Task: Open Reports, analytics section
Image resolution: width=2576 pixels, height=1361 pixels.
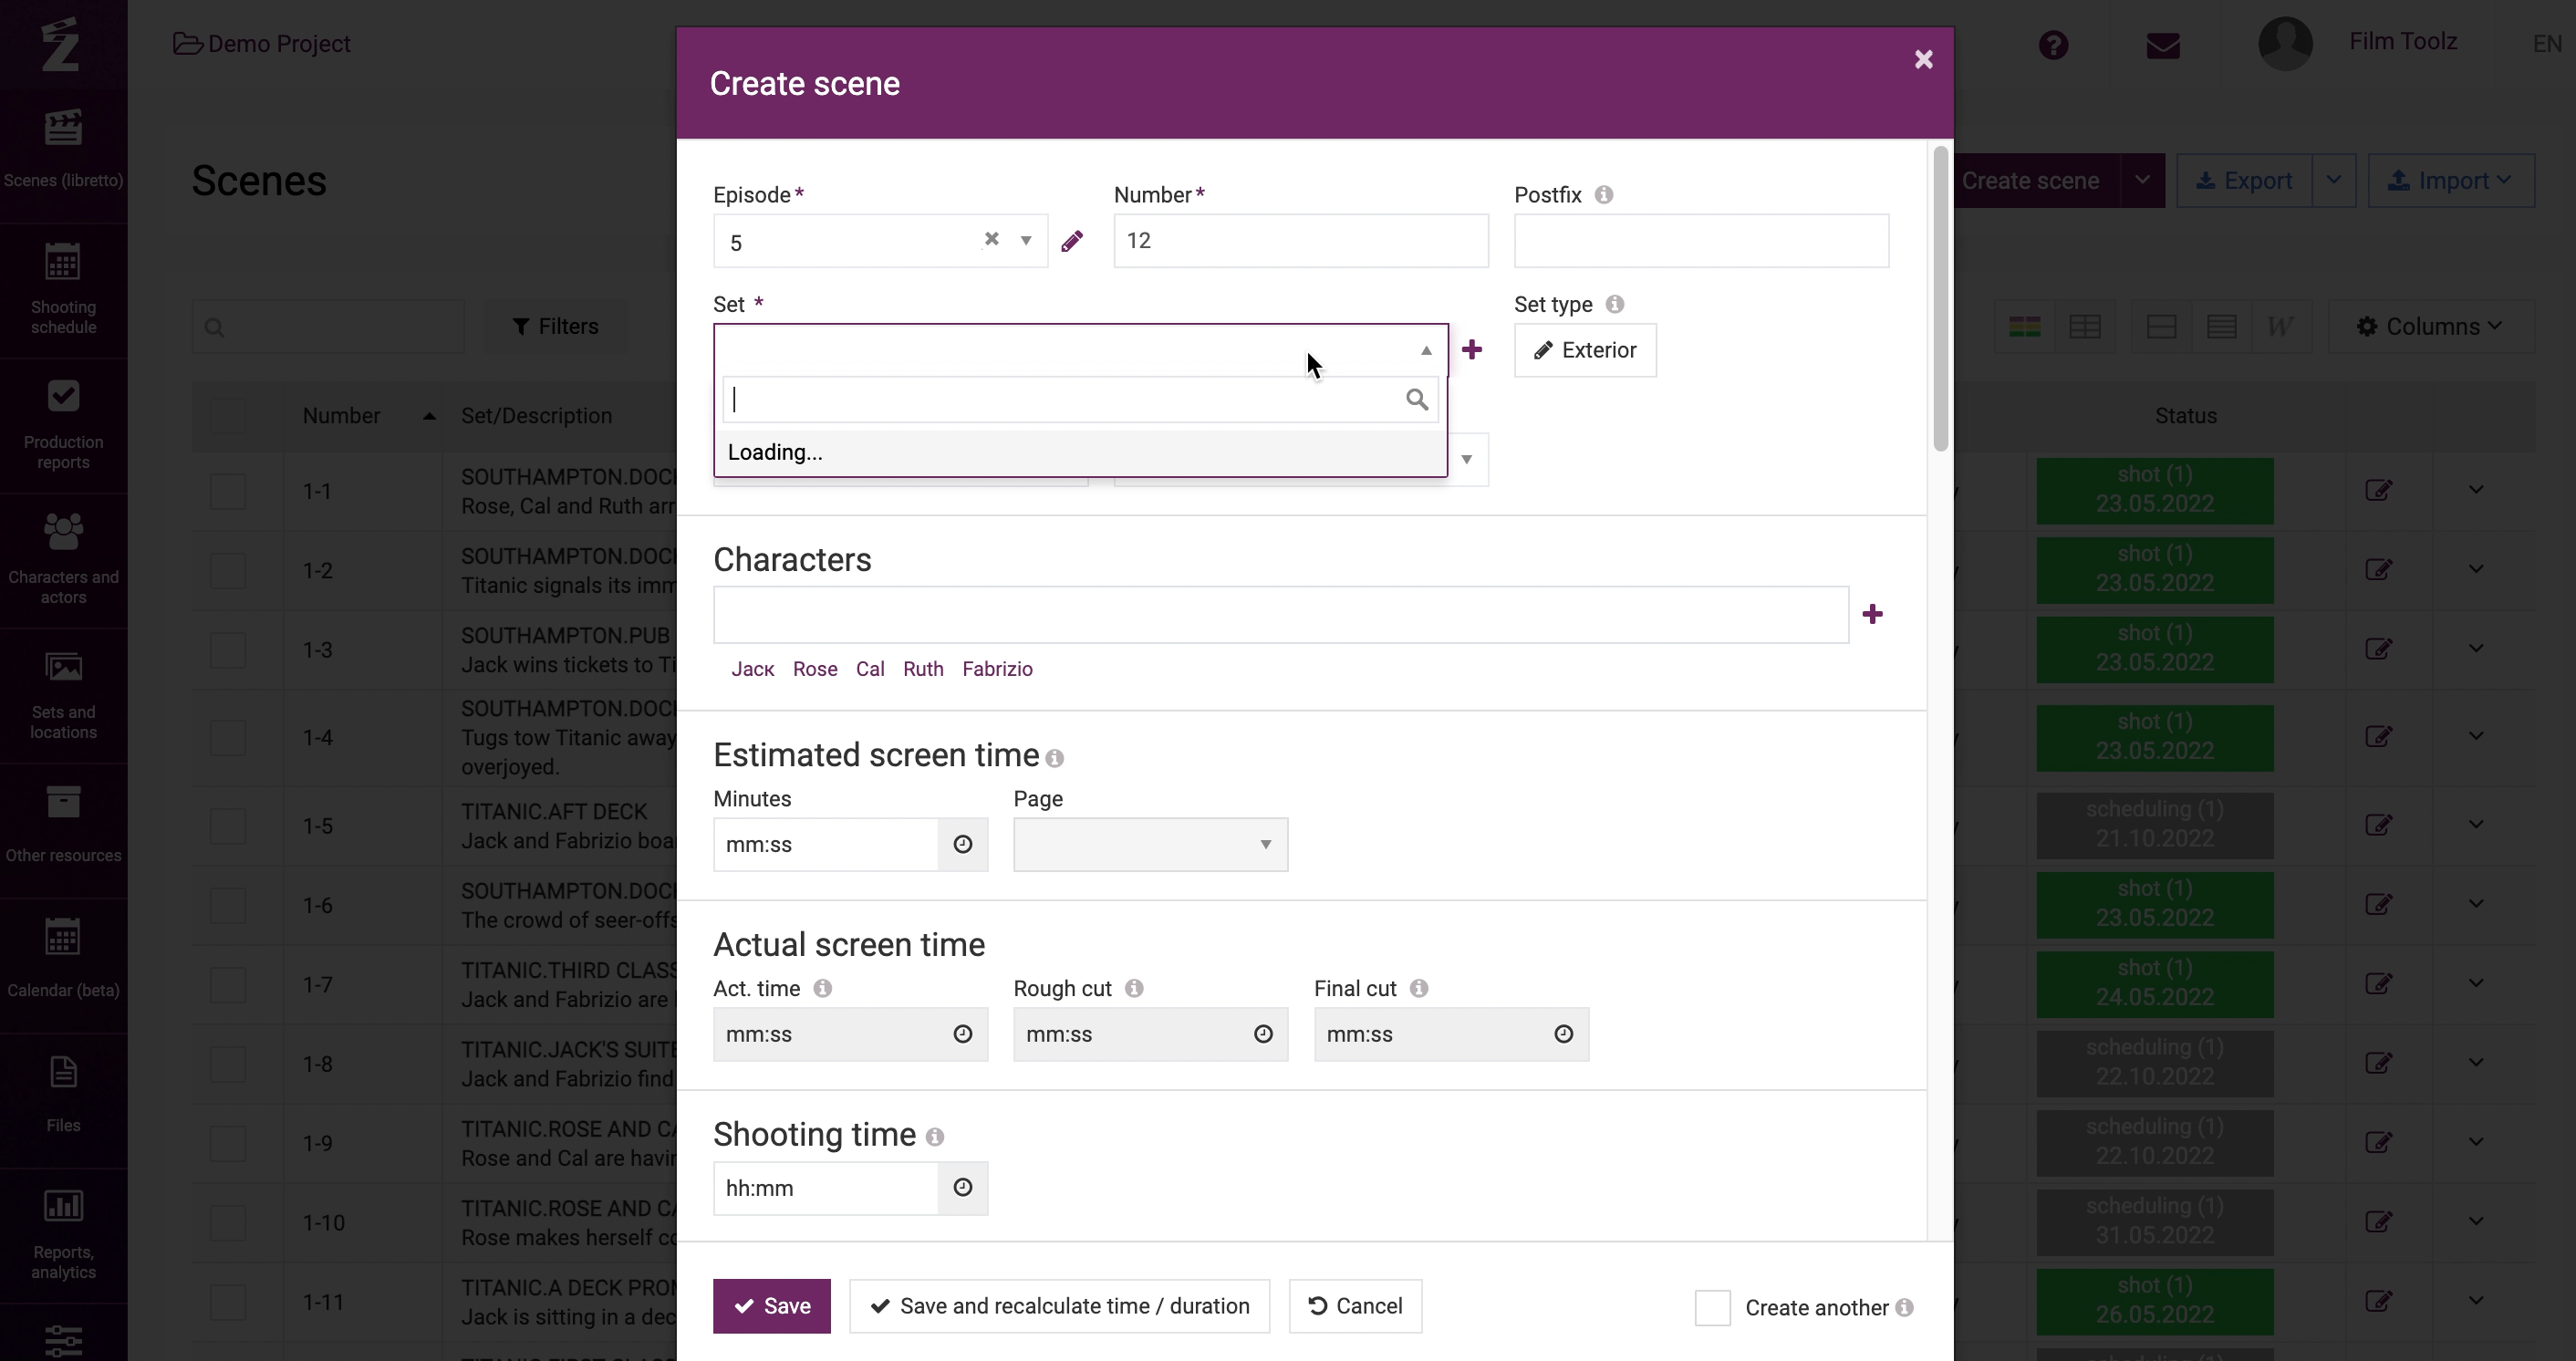Action: point(63,1235)
